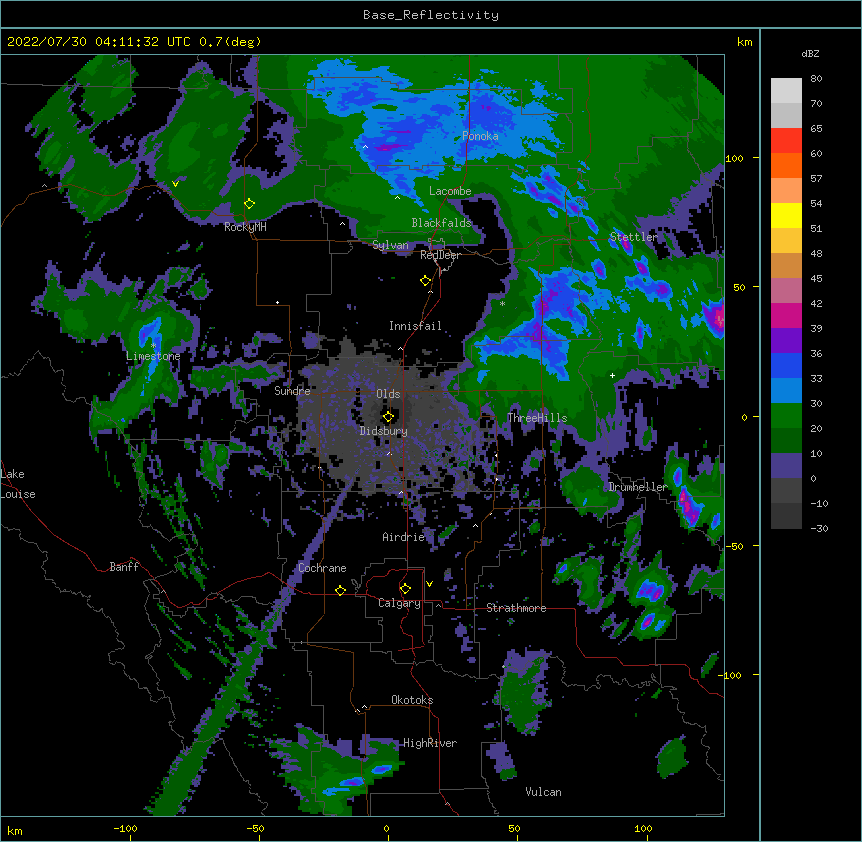The width and height of the screenshot is (862, 842).
Task: Click the Calgary city label
Action: pyautogui.click(x=399, y=603)
